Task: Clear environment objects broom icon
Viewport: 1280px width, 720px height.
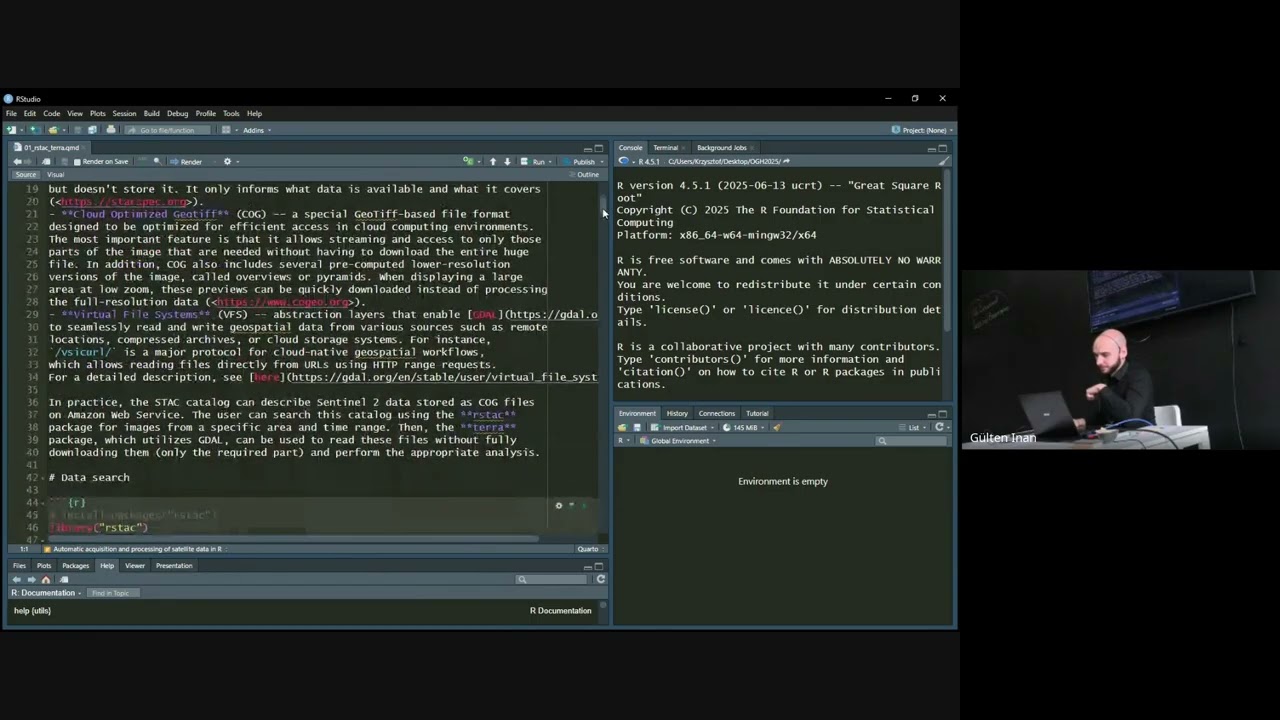Action: (x=776, y=427)
